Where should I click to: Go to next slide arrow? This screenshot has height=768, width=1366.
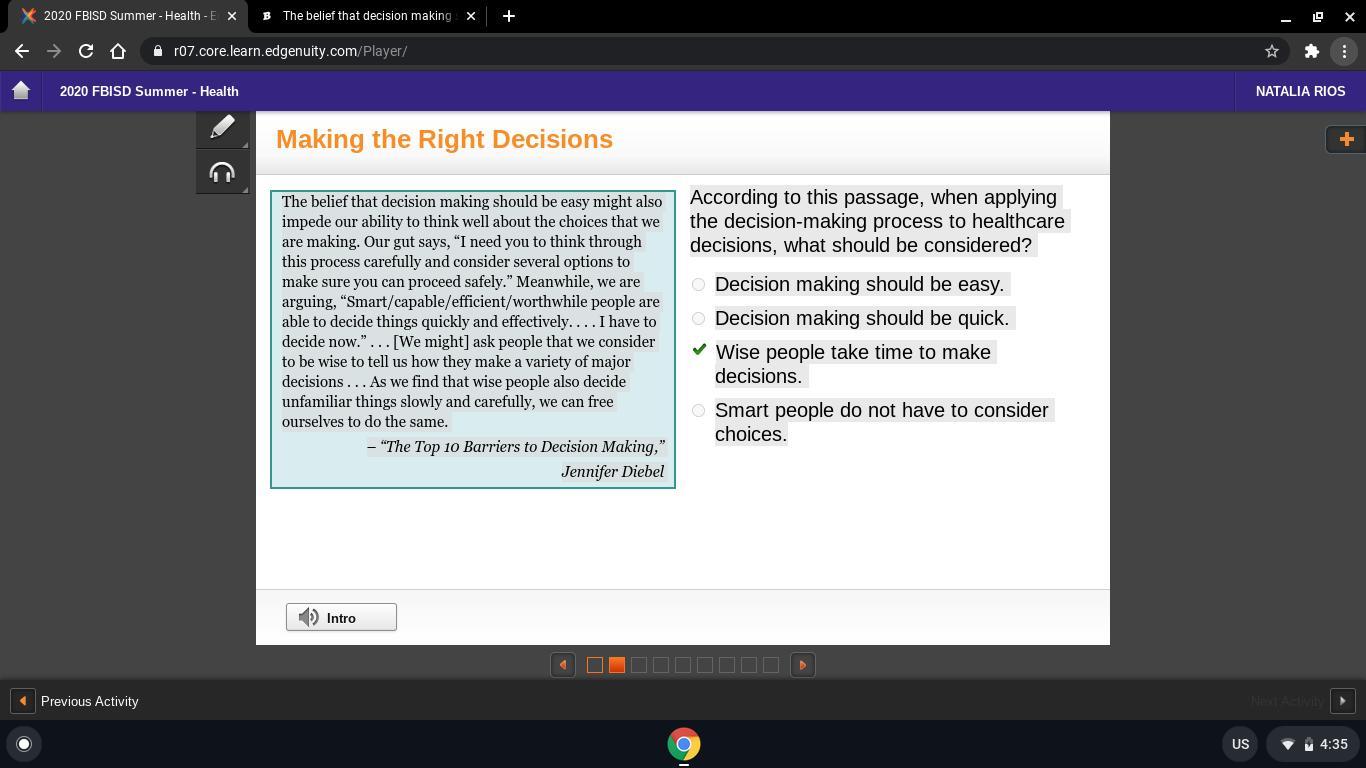tap(802, 665)
